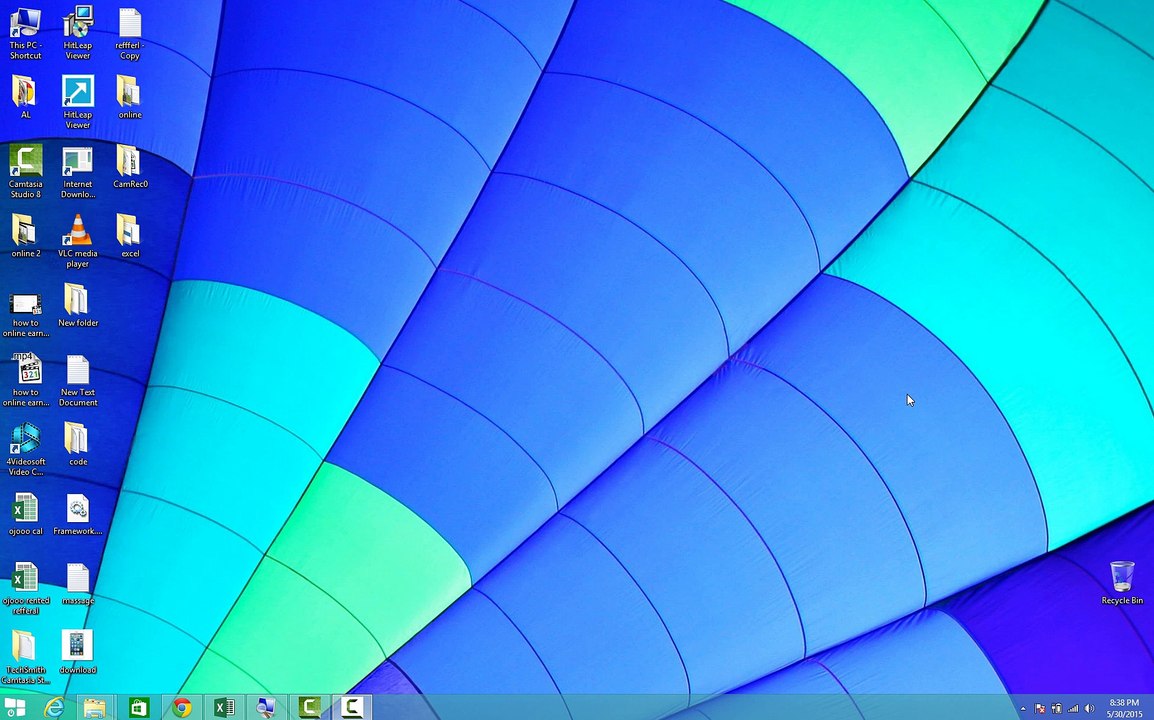Click the Recycle Bin icon
The width and height of the screenshot is (1154, 720).
tap(1121, 578)
